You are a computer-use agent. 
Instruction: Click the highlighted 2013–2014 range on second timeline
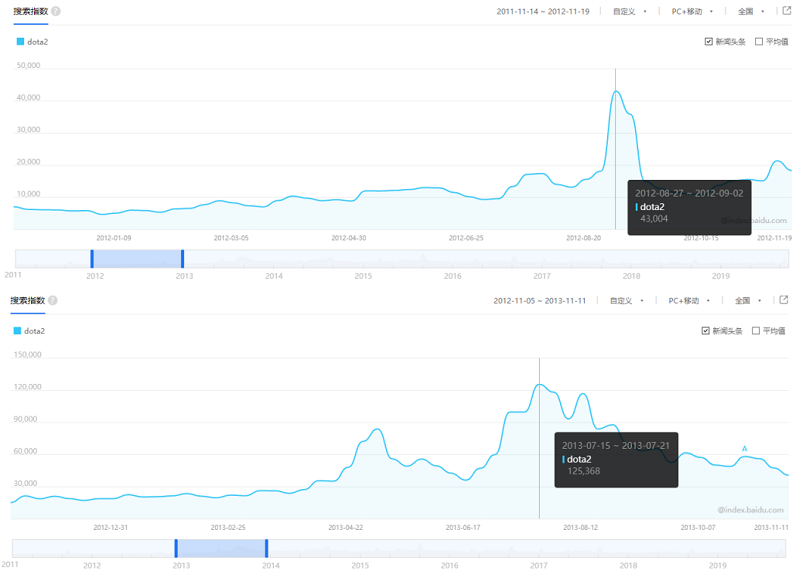[x=221, y=548]
